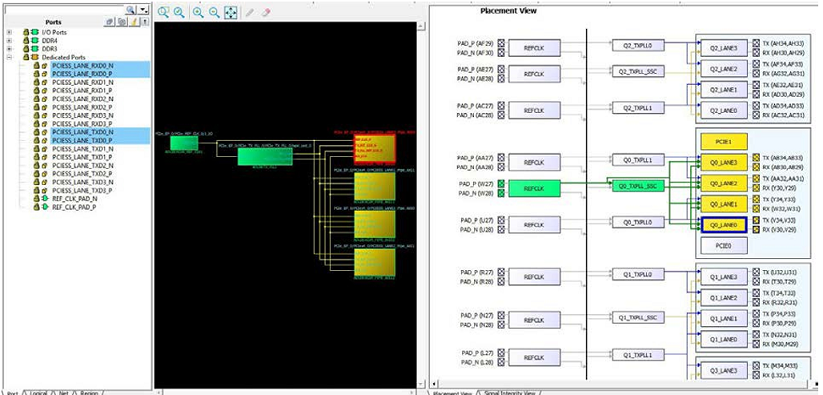This screenshot has width=823, height=395.
Task: Open the dropdown arrow beside search icon
Action: tap(144, 10)
